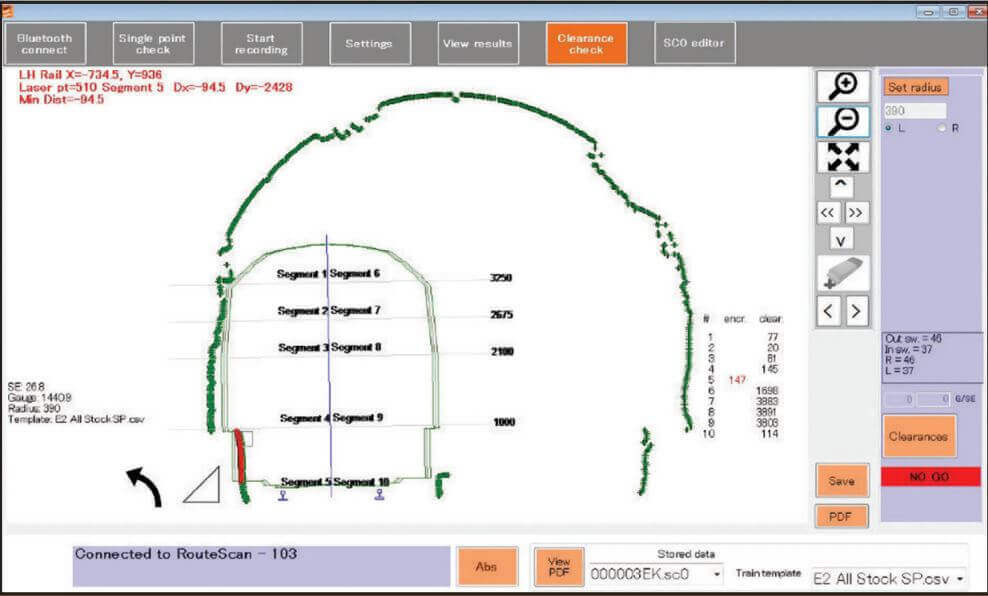Image resolution: width=988 pixels, height=596 pixels.
Task: Click the zoom in magnifier icon
Action: [843, 86]
